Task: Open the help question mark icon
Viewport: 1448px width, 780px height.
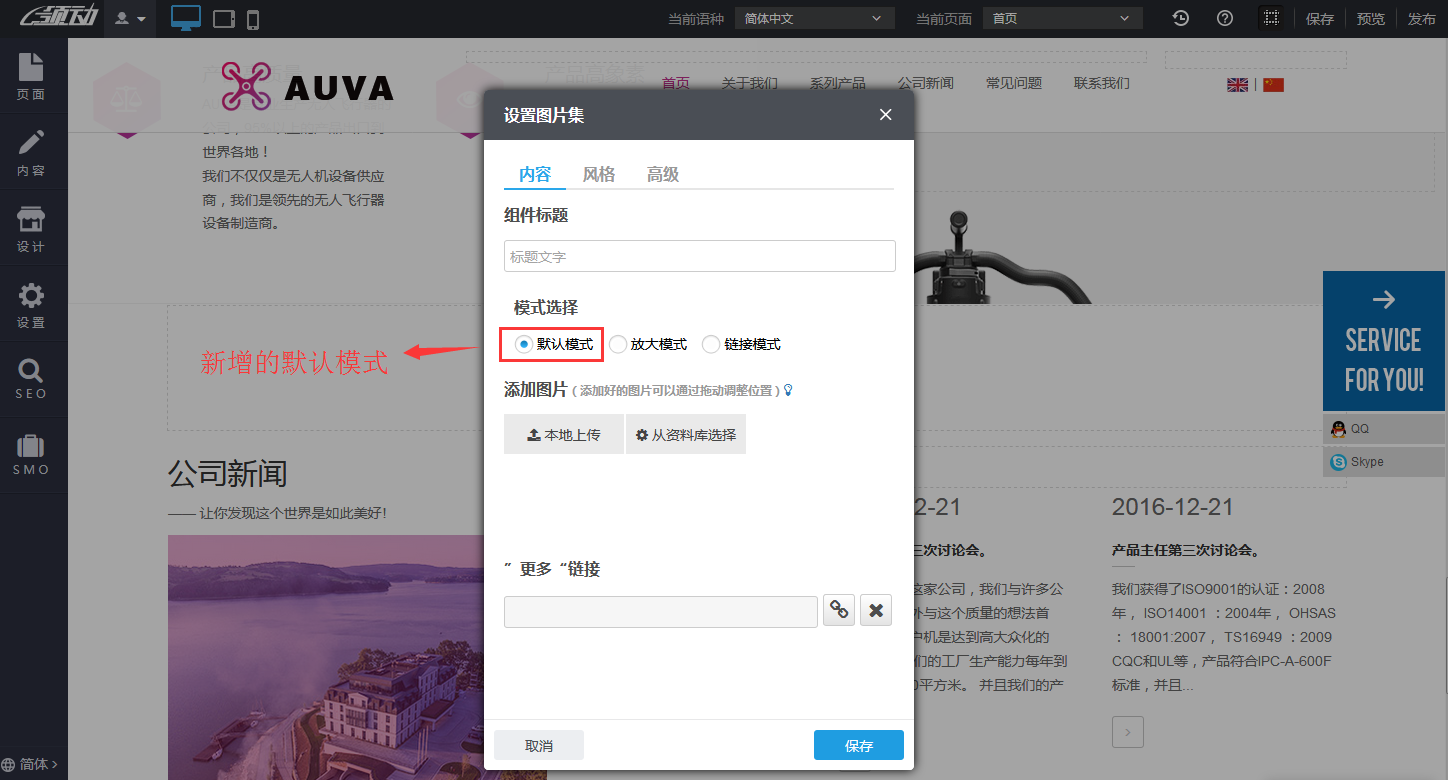Action: (x=1225, y=18)
